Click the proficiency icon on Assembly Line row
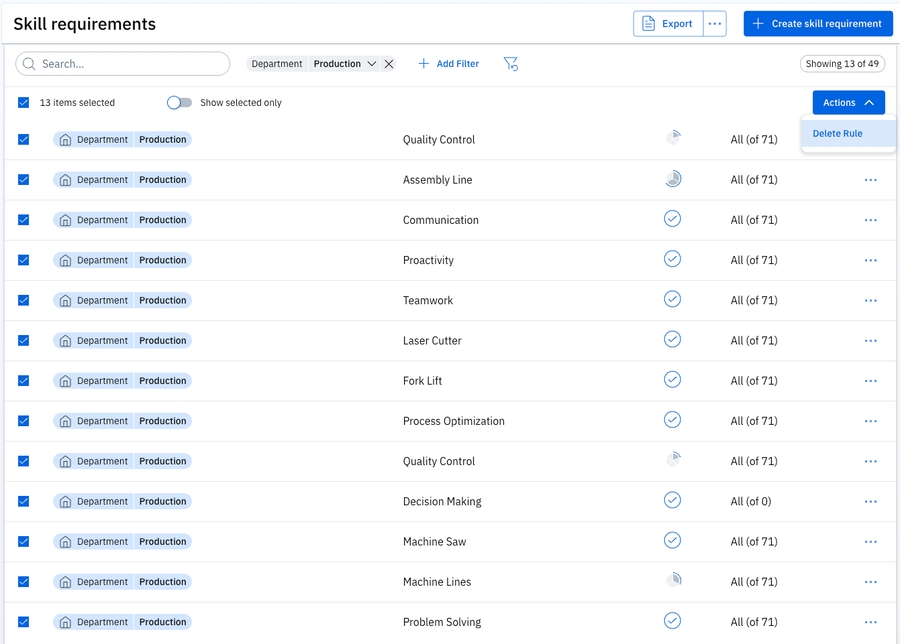The image size is (900, 644). pyautogui.click(x=673, y=179)
